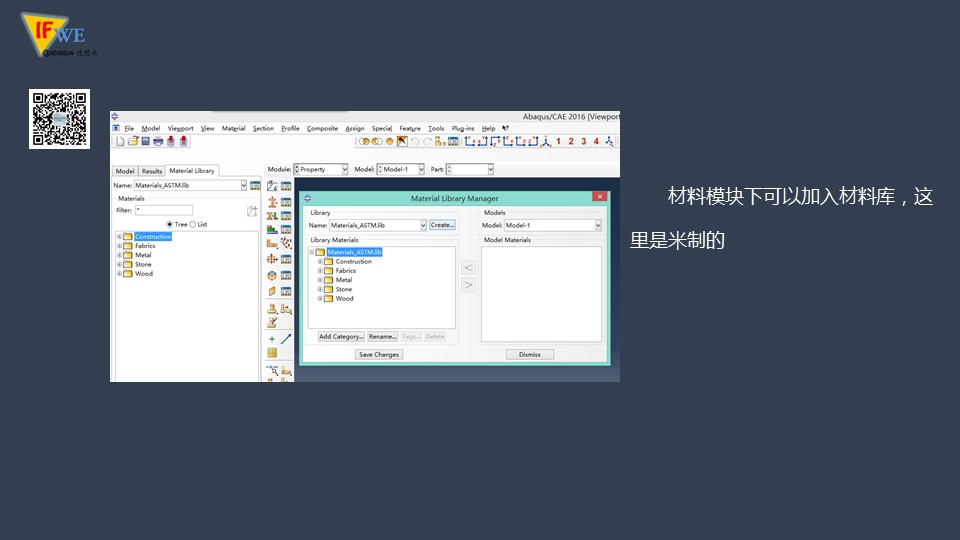The image size is (960, 540).
Task: Open library manager icon next to Name field
Action: [x=255, y=186]
